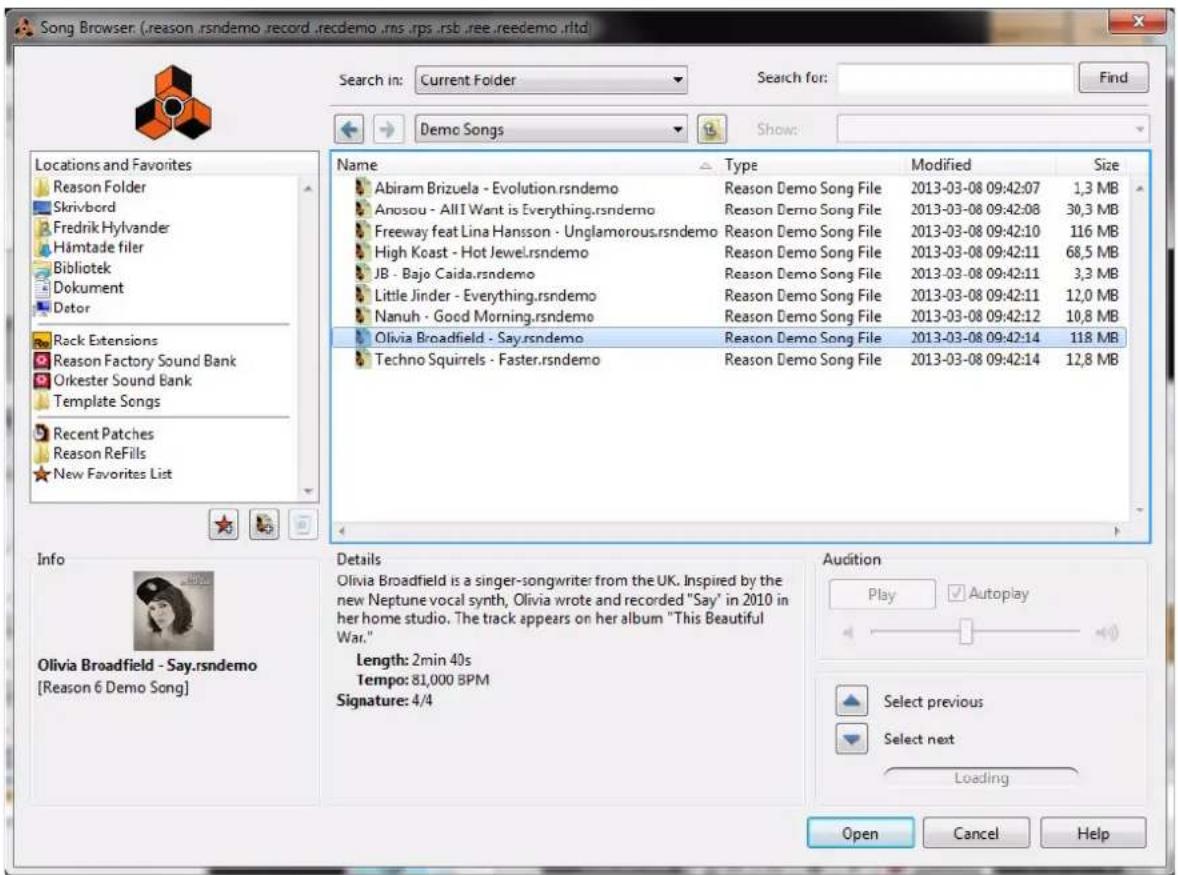Go up one folder level icon
The image size is (1178, 875).
[x=711, y=129]
